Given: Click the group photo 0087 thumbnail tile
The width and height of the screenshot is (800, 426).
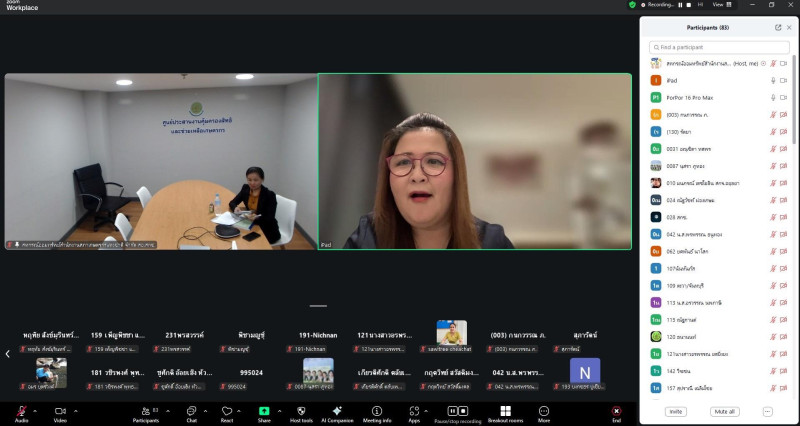Looking at the screenshot, I should coord(318,374).
